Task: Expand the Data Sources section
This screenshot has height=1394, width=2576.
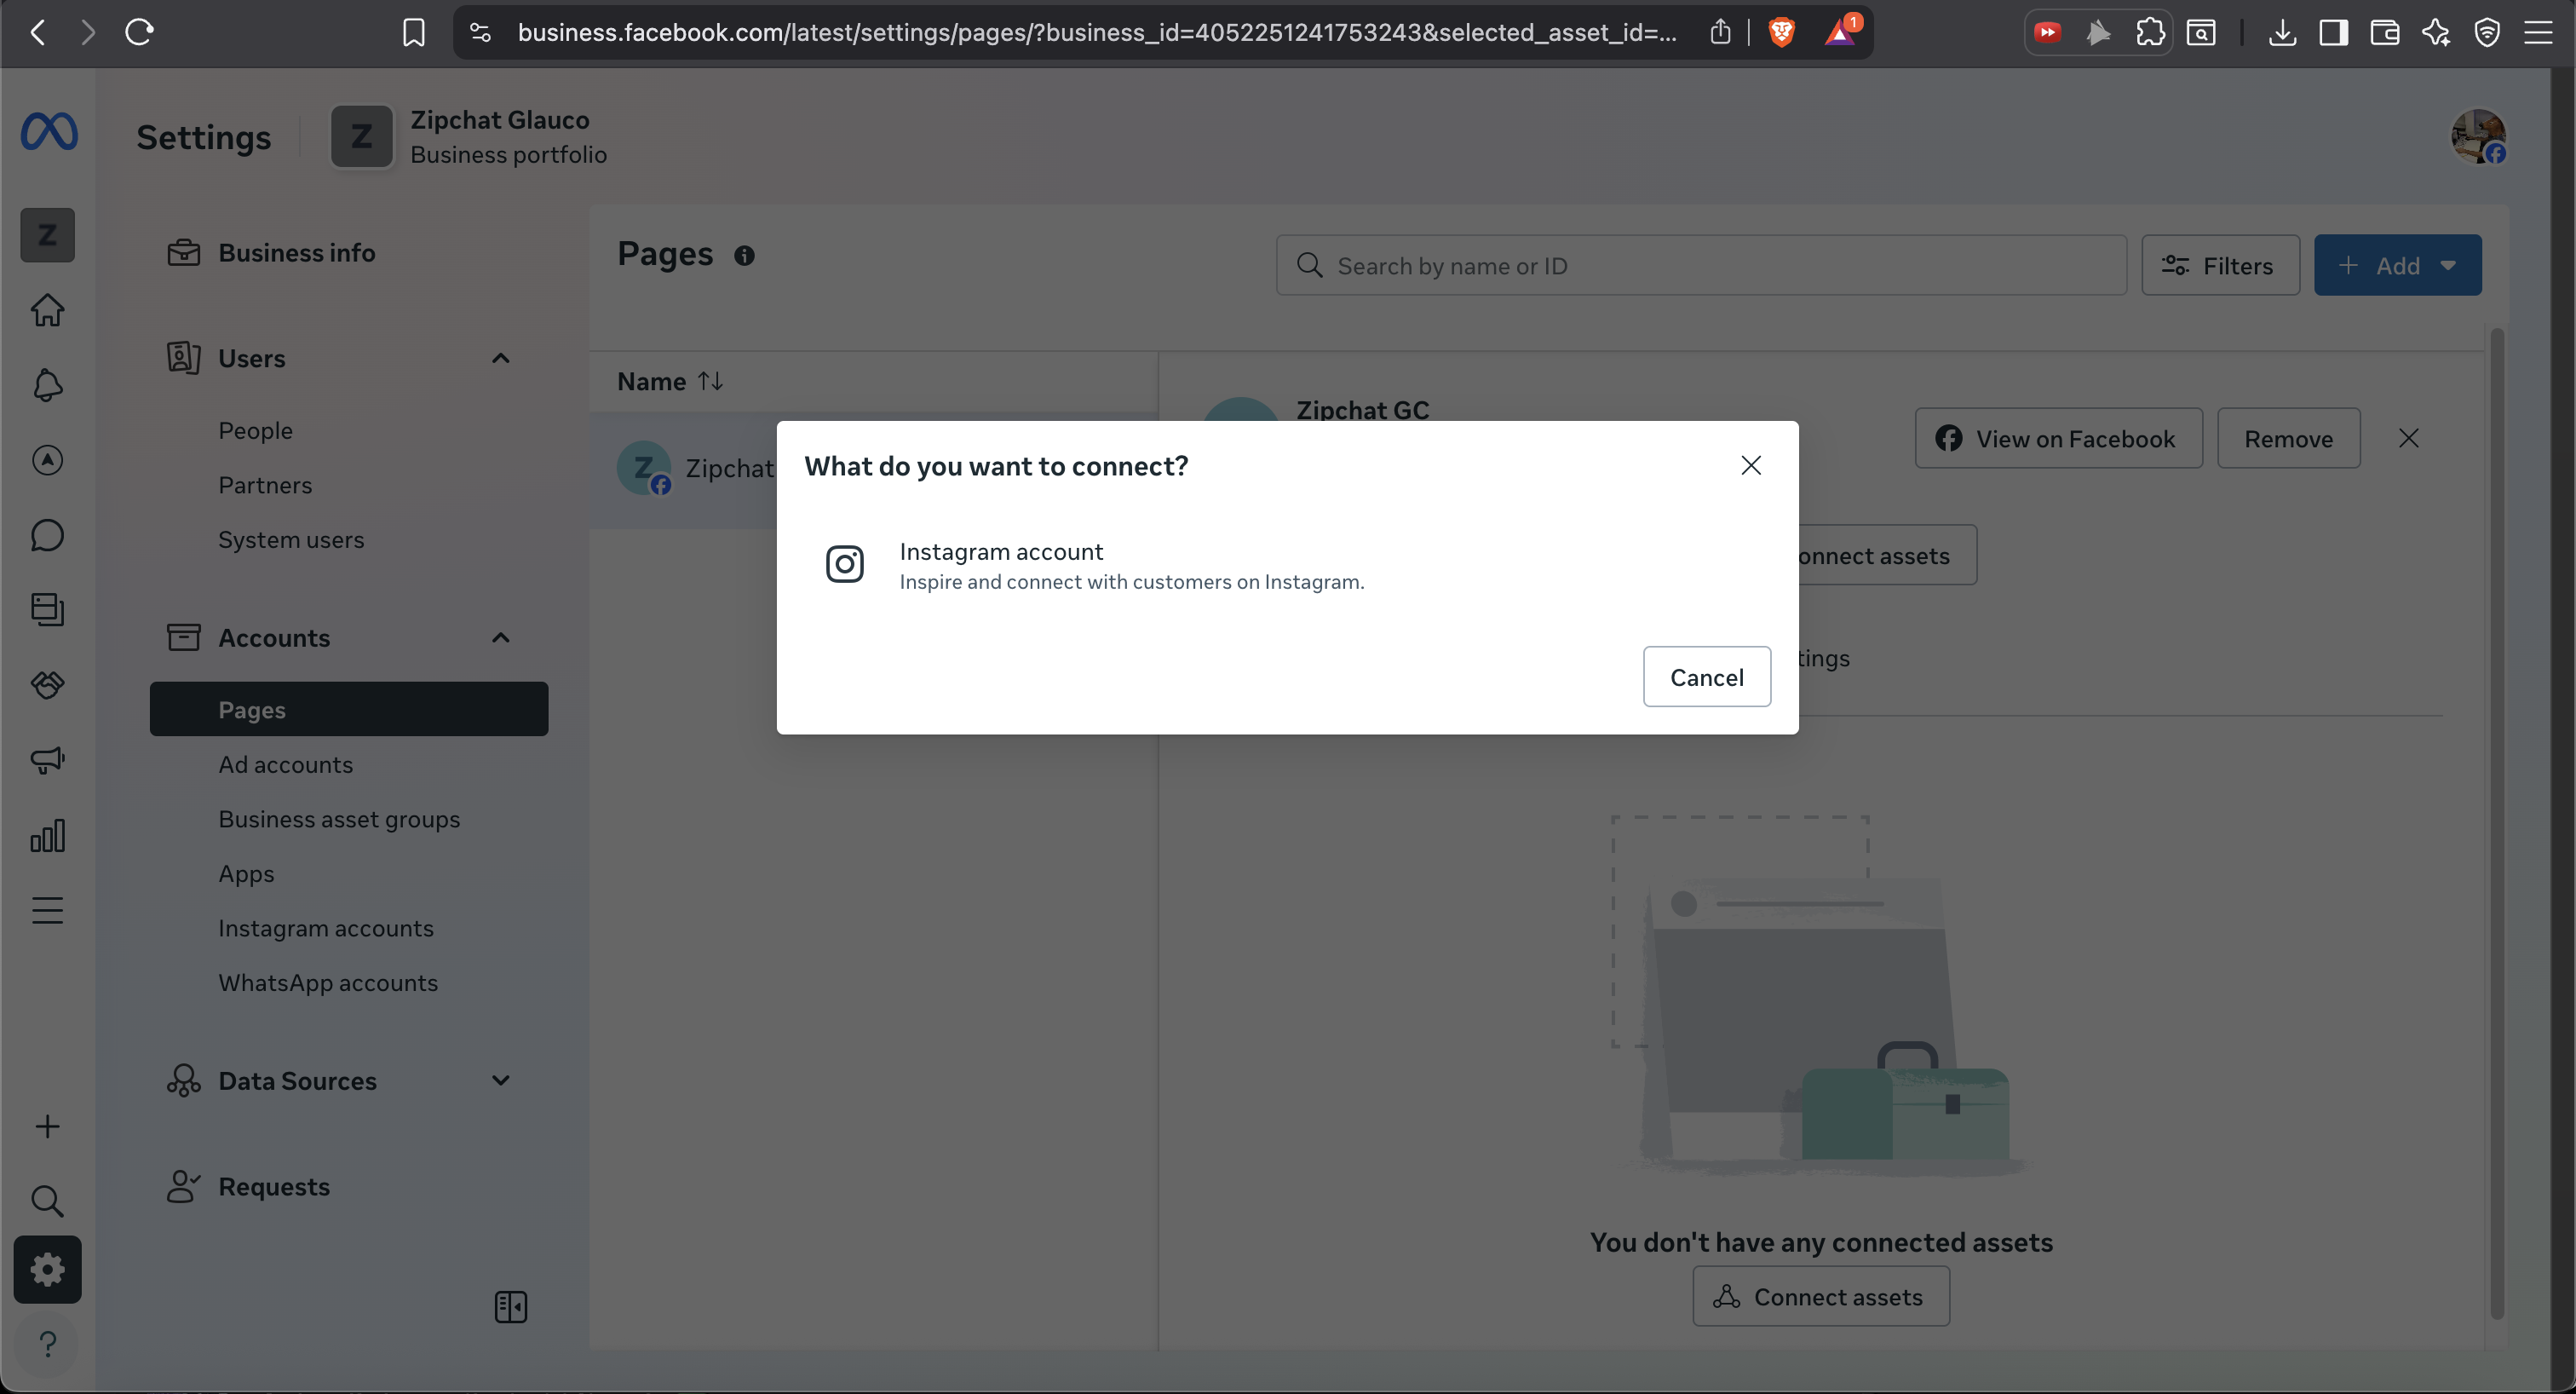Action: tap(500, 1081)
